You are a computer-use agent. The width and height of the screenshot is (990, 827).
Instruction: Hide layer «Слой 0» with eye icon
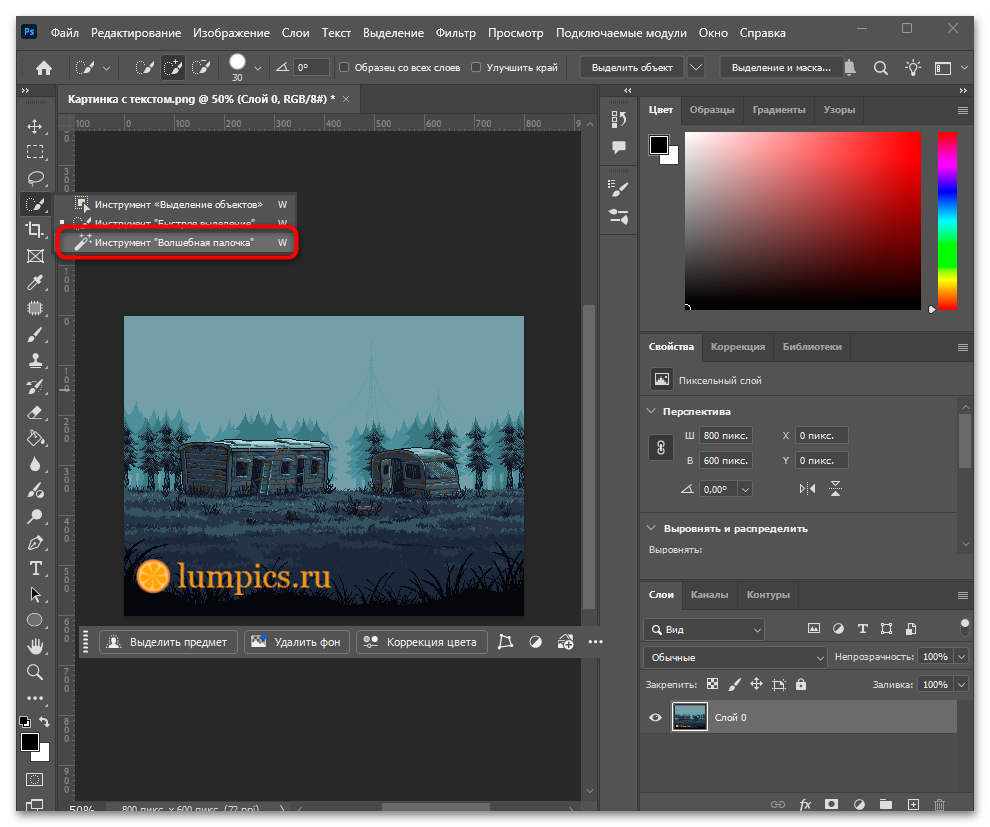click(655, 717)
